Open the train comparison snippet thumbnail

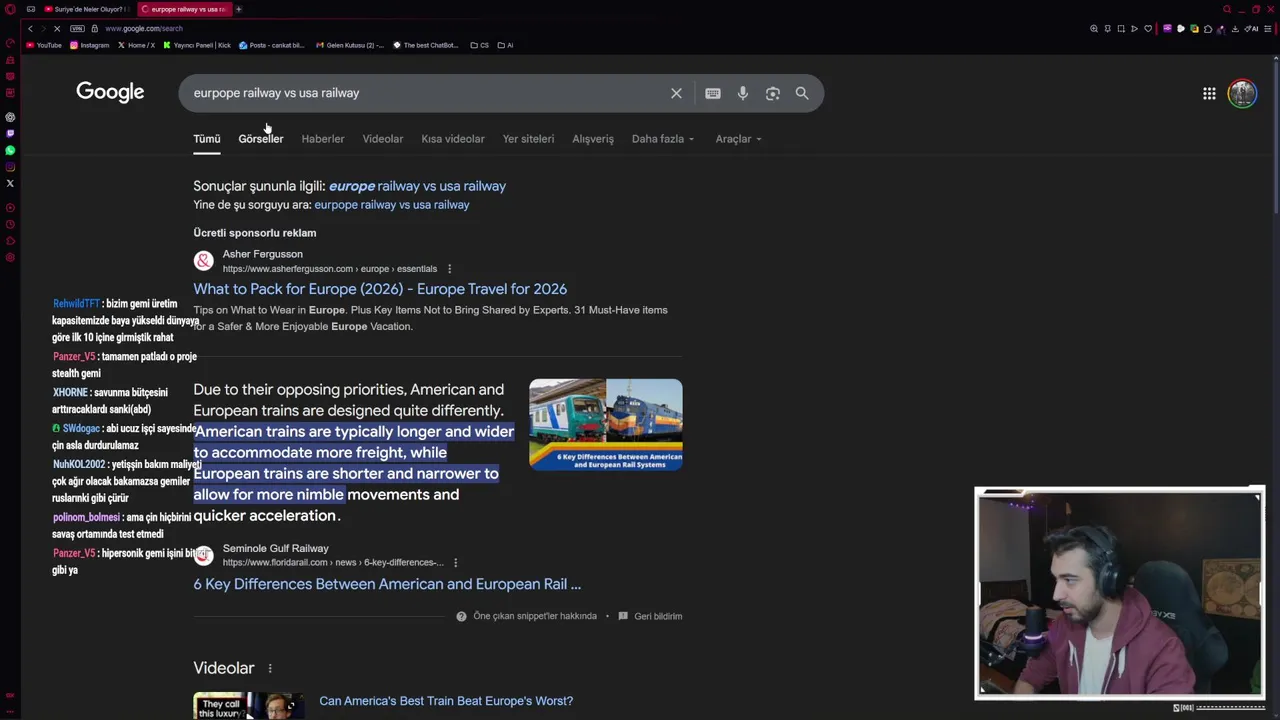tap(606, 424)
